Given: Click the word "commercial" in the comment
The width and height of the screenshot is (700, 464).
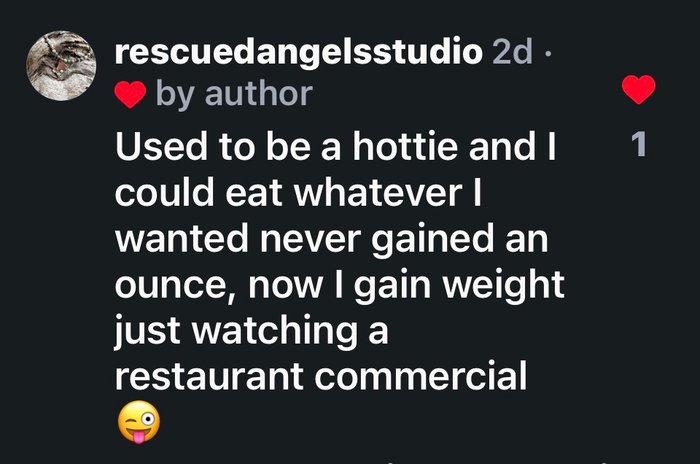Looking at the screenshot, I should click(421, 376).
